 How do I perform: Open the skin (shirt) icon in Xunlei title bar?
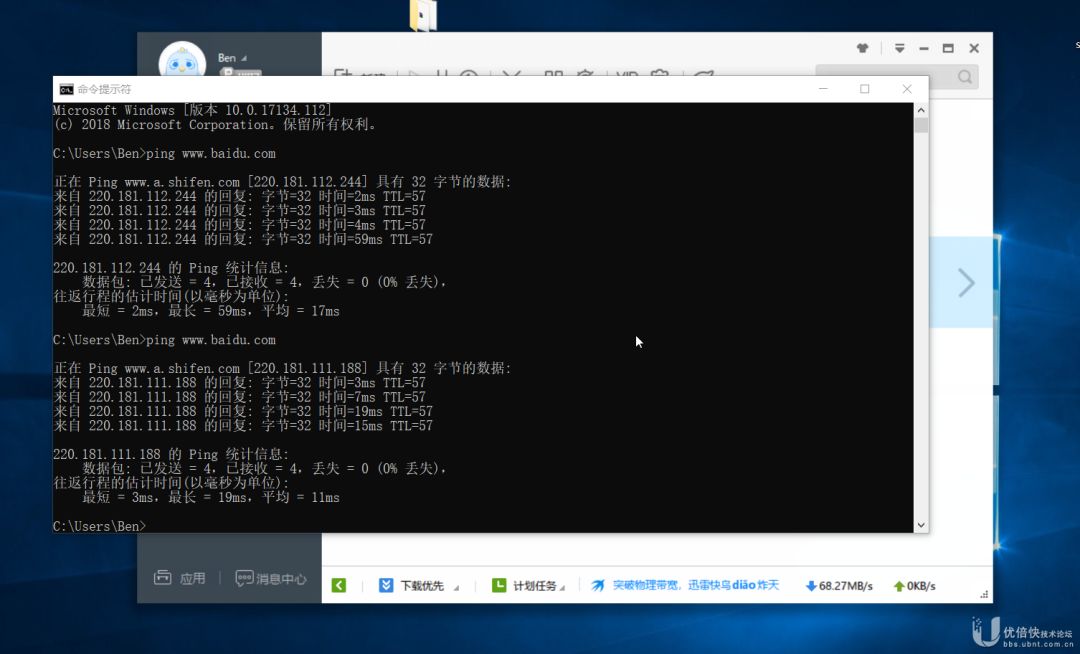pyautogui.click(x=862, y=48)
